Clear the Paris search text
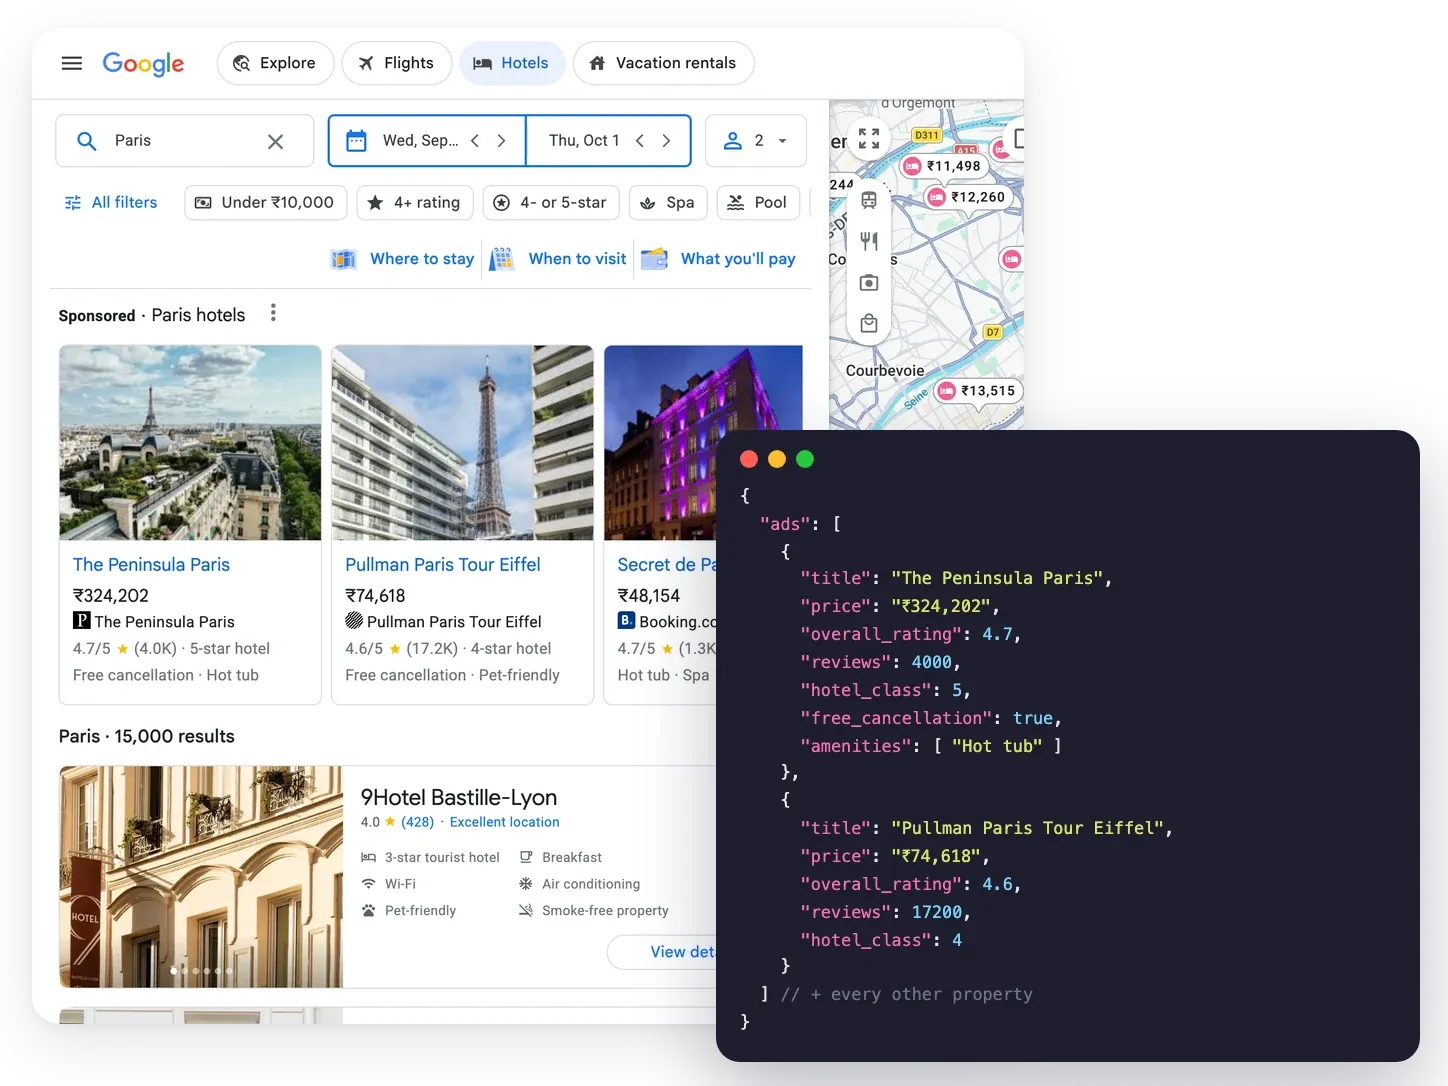The width and height of the screenshot is (1448, 1086). click(276, 142)
